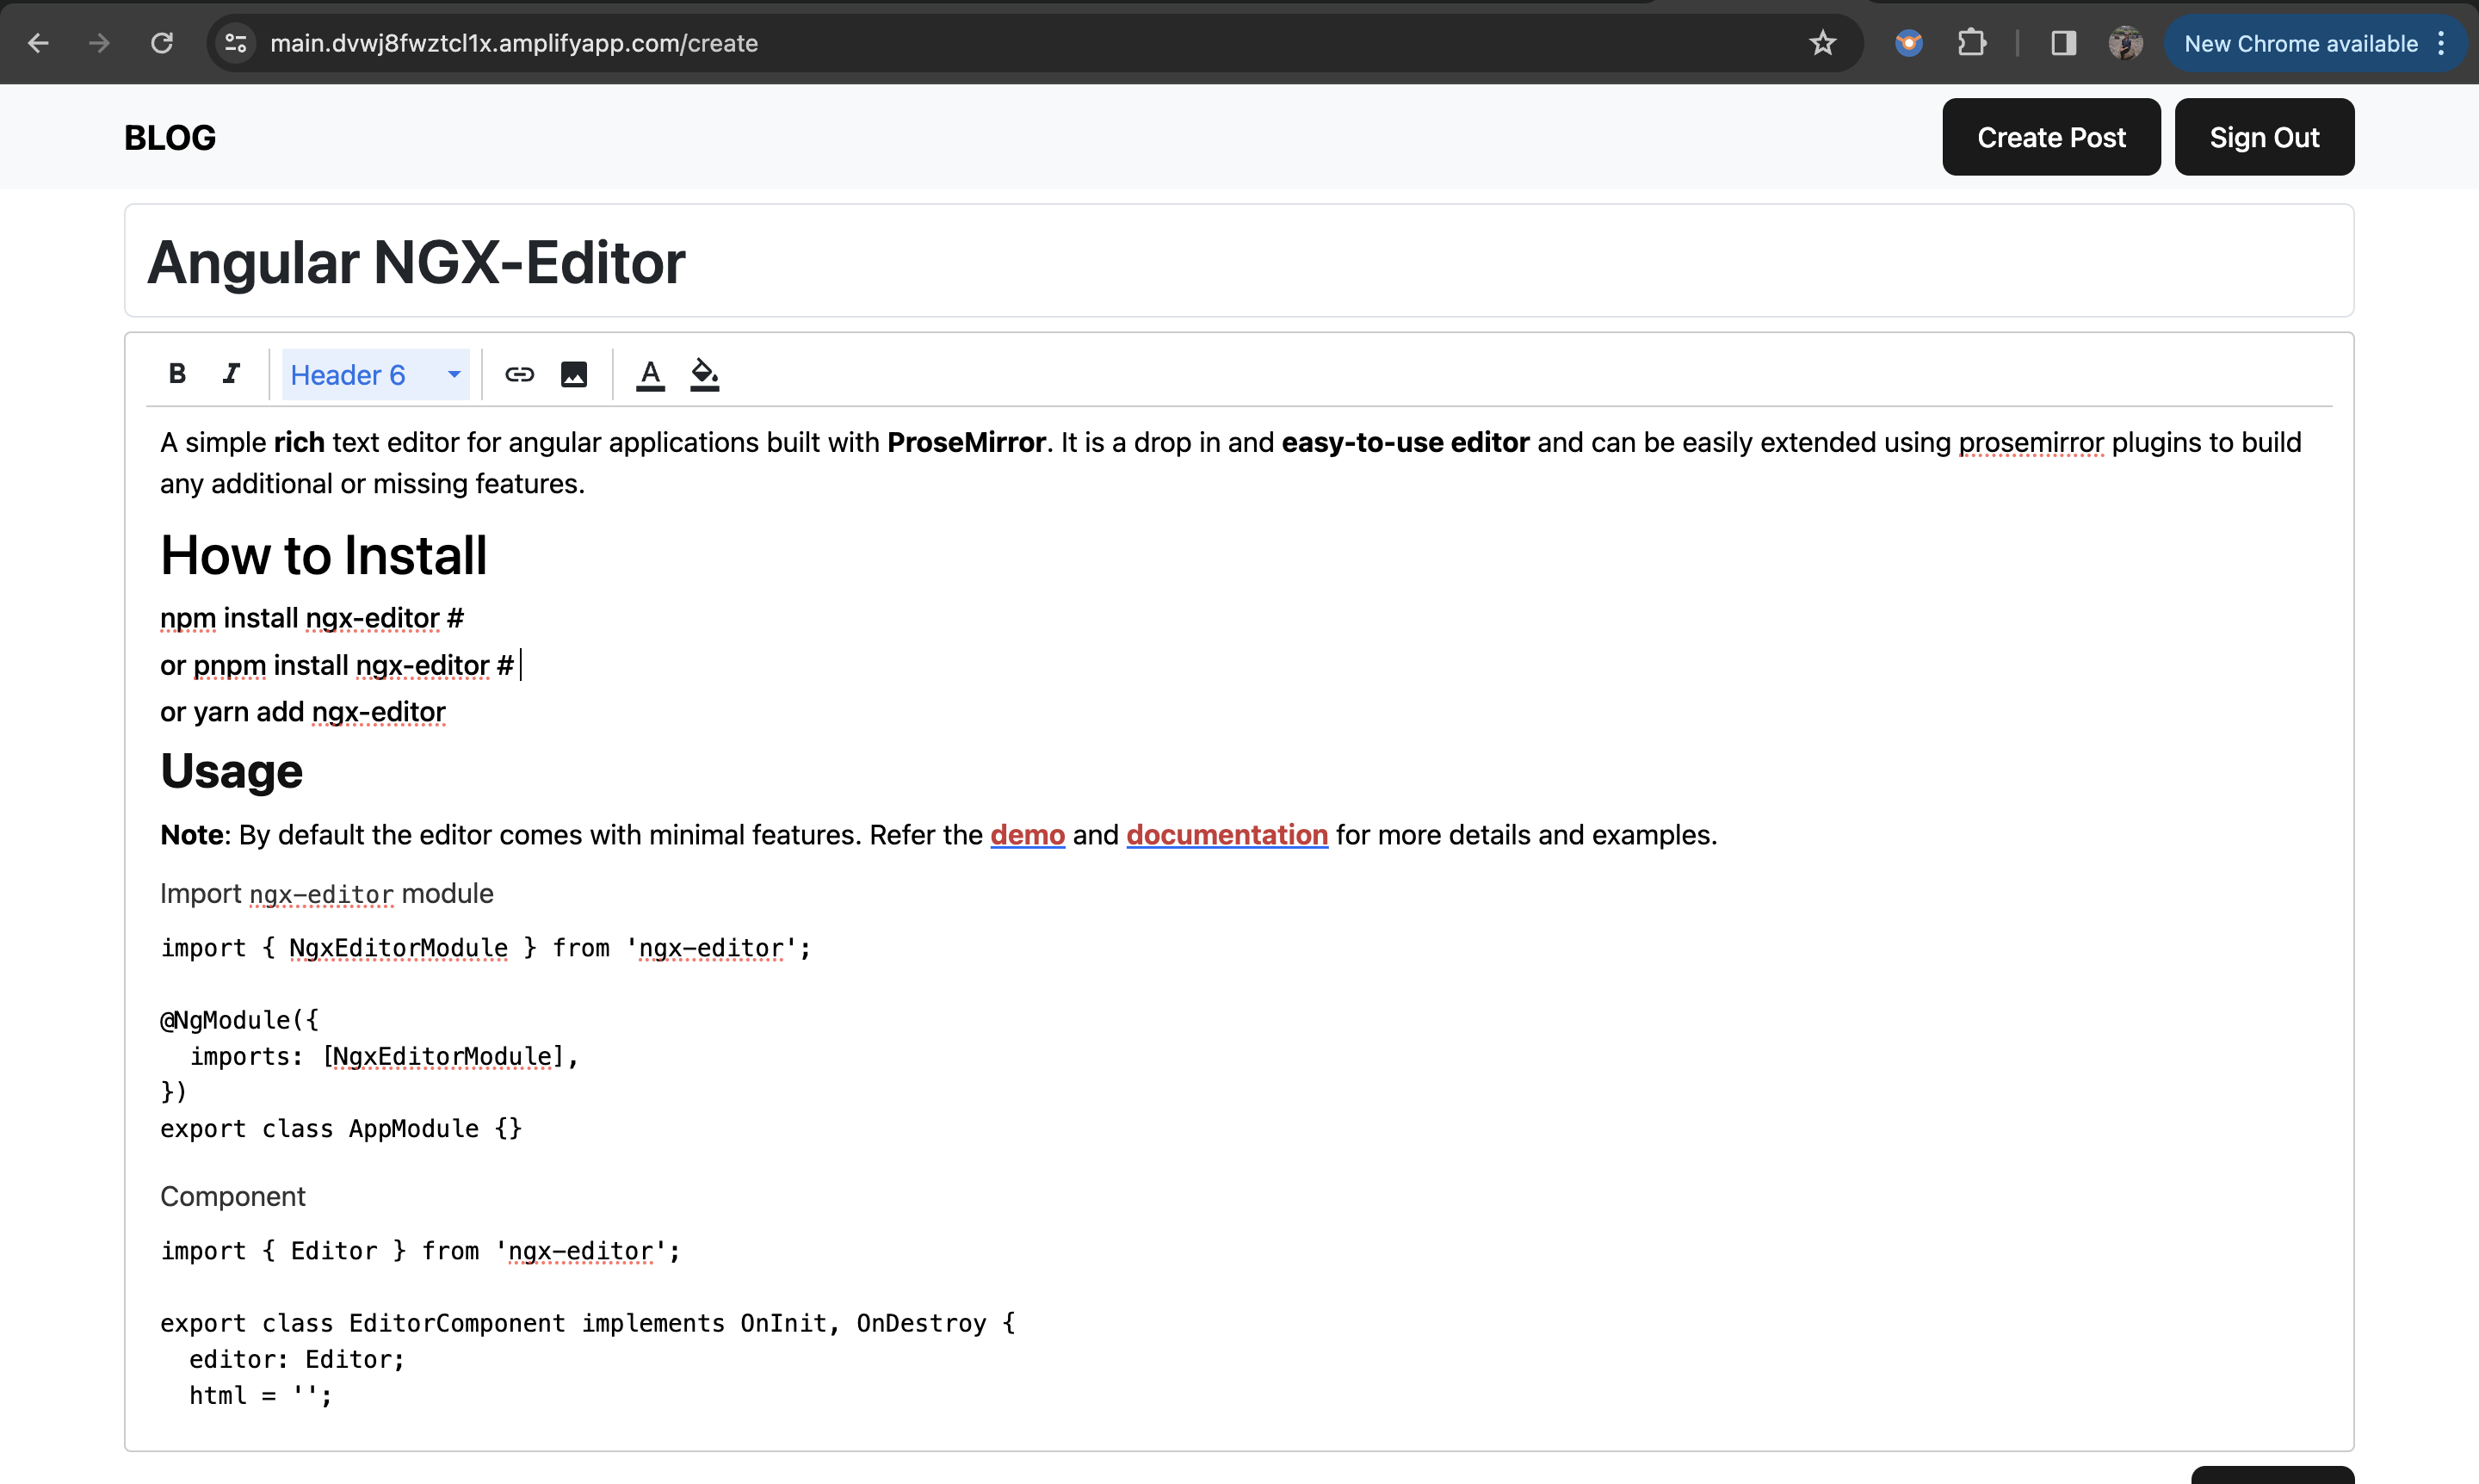Screen dimensions: 2479x1484
Task: Click the Create Post button
Action: click(2050, 137)
